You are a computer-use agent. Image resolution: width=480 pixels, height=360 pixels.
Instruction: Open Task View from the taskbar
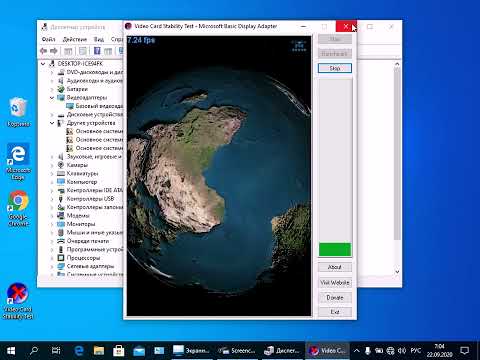56,351
